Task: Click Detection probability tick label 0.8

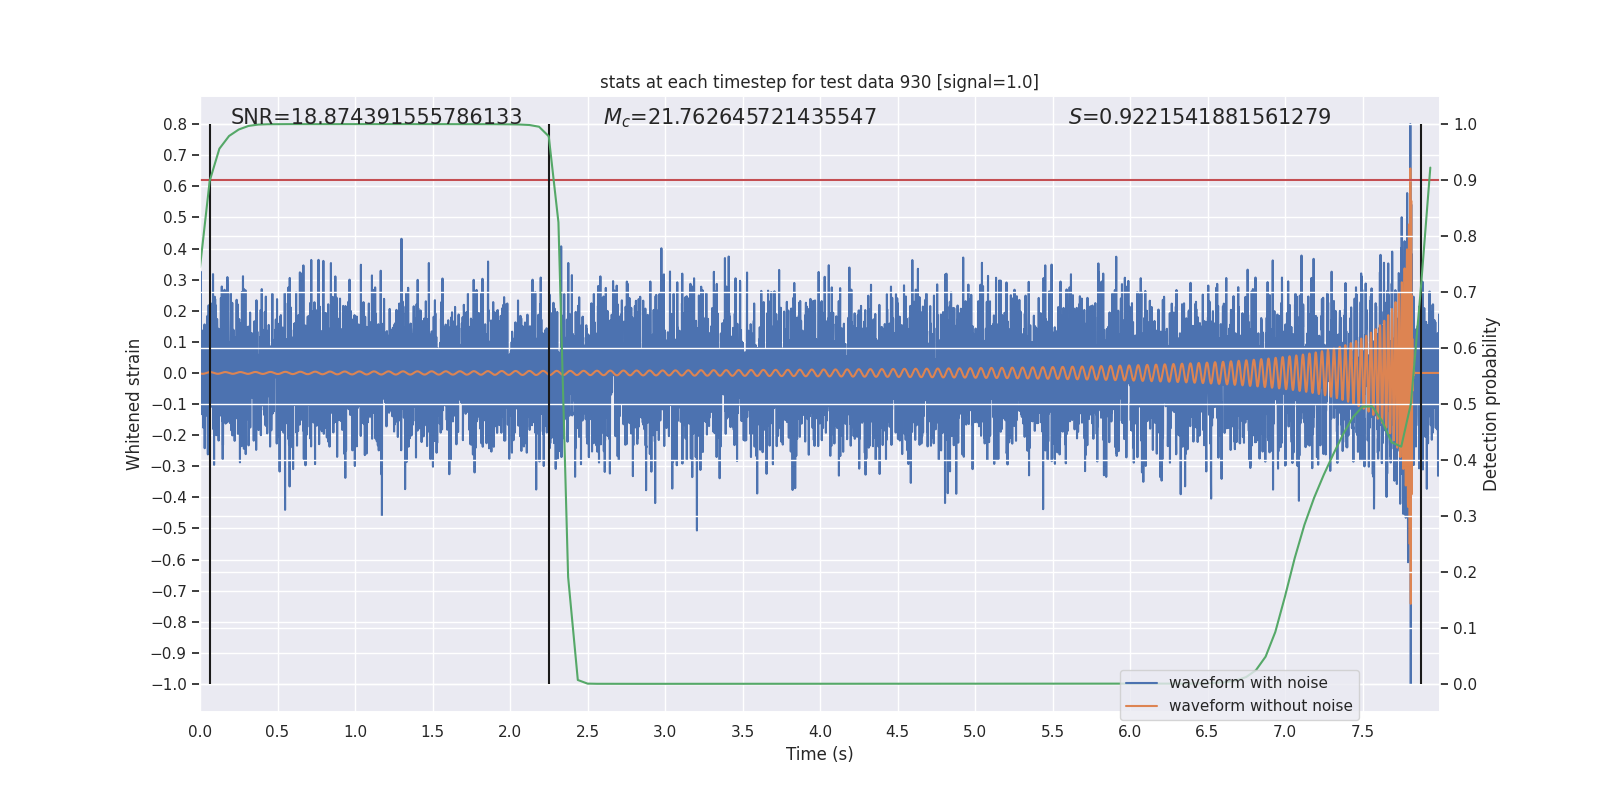Action: (1465, 237)
